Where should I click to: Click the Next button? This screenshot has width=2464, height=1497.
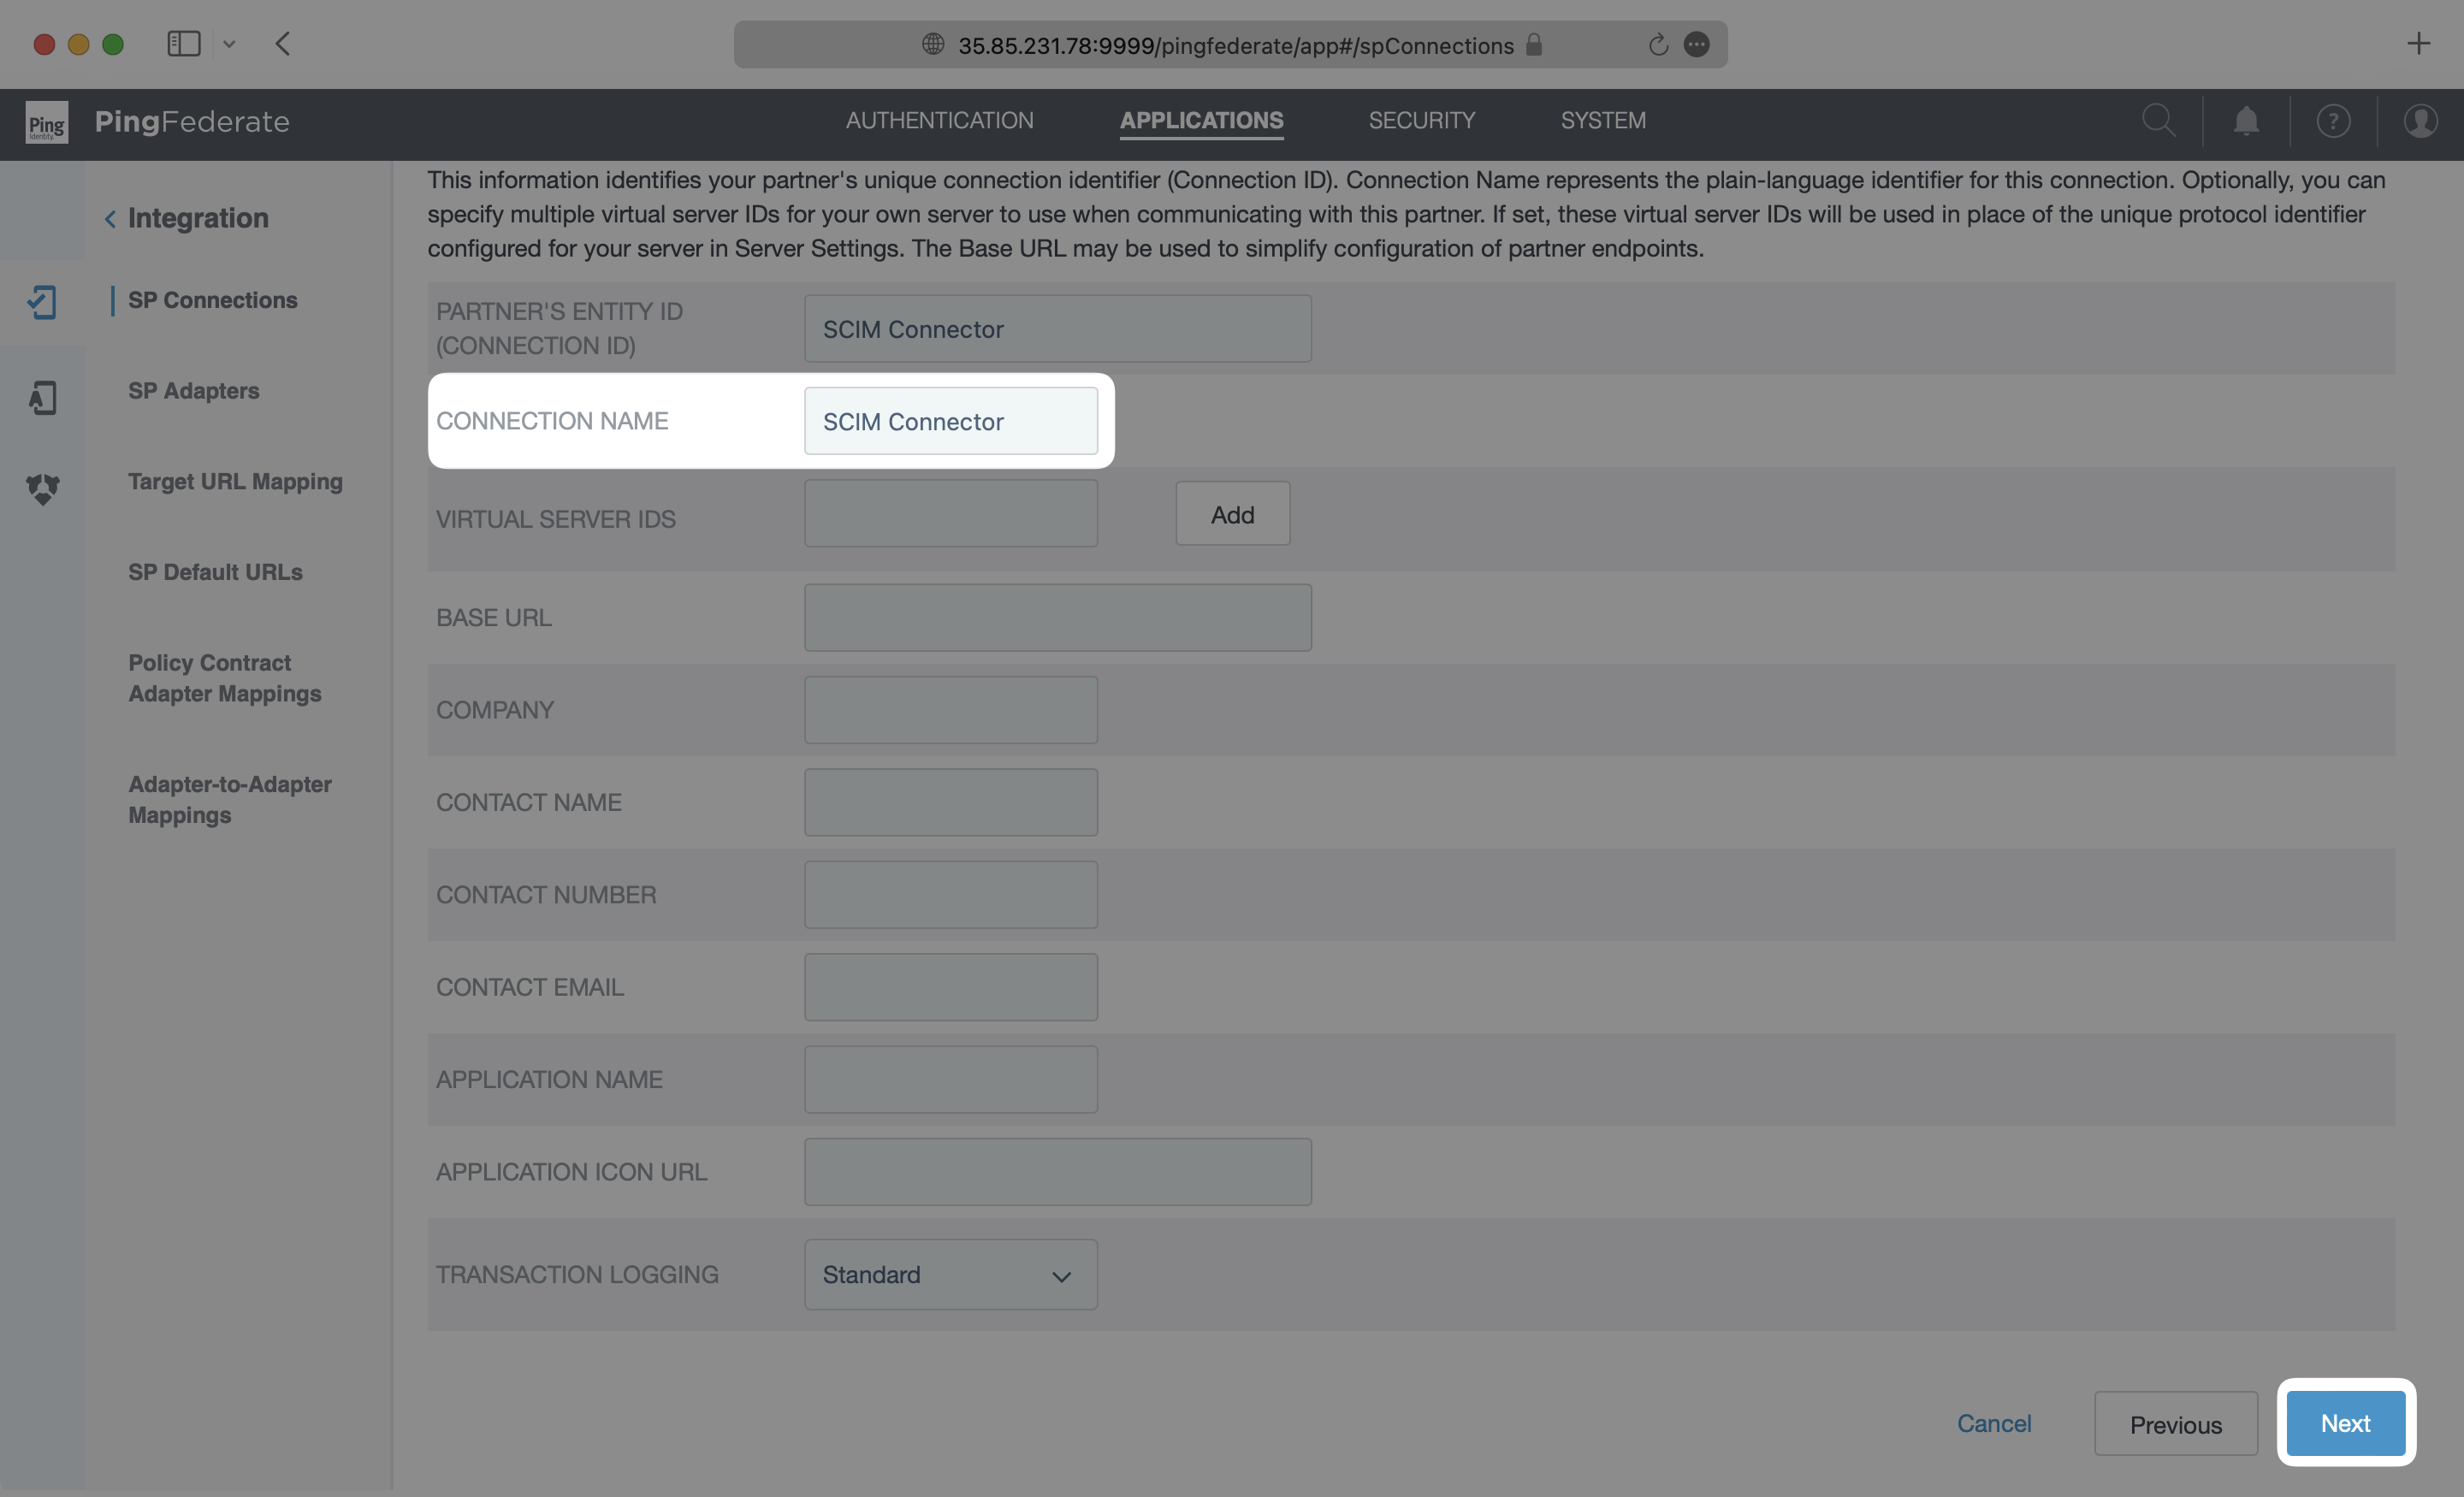2345,1423
